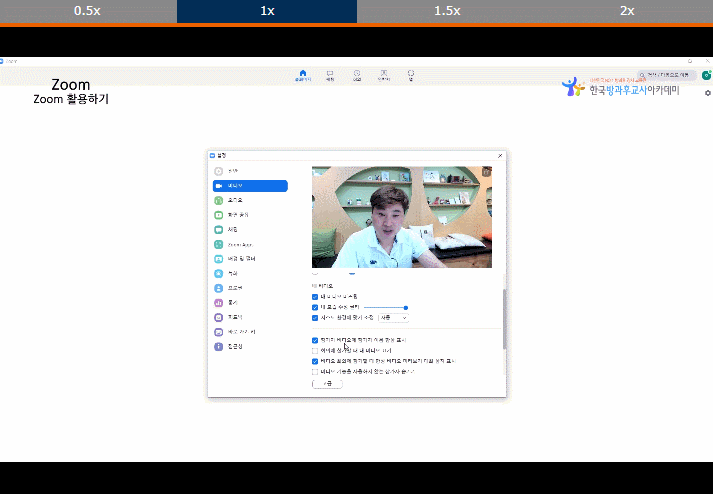Image resolution: width=713 pixels, height=494 pixels.
Task: Click the Advanced button below the checkboxes
Action: 327,383
